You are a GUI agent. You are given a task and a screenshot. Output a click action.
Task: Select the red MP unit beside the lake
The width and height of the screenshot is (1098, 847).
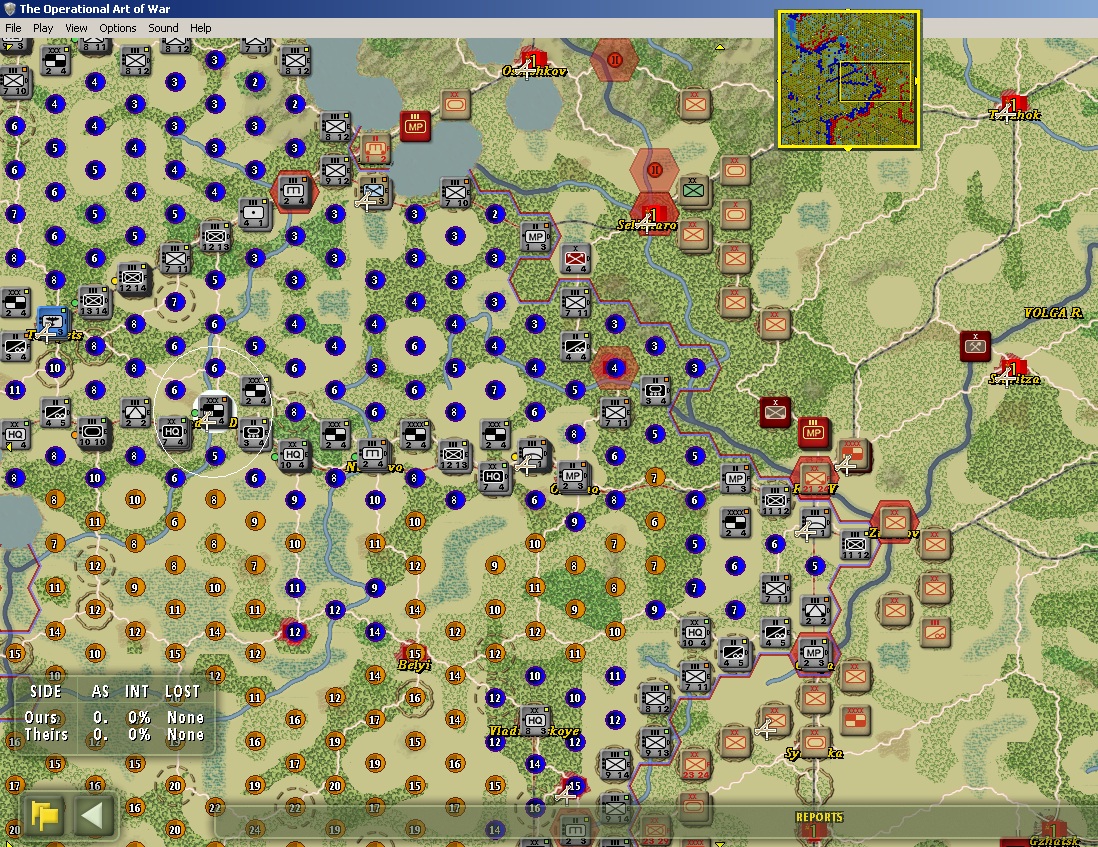pos(415,125)
